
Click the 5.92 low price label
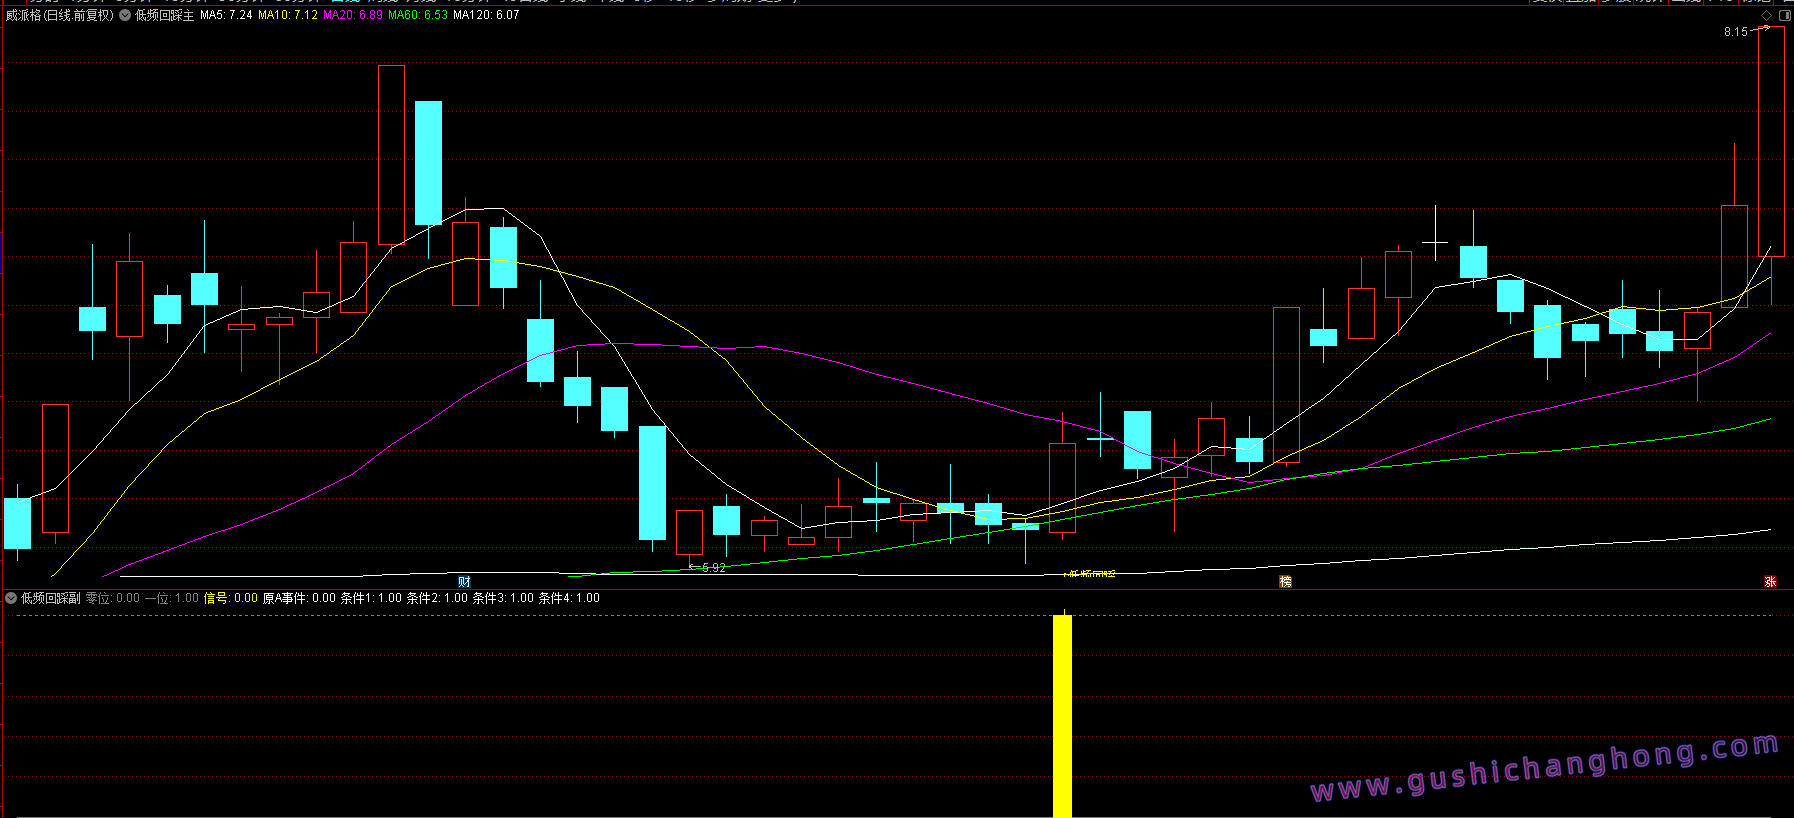coord(714,568)
